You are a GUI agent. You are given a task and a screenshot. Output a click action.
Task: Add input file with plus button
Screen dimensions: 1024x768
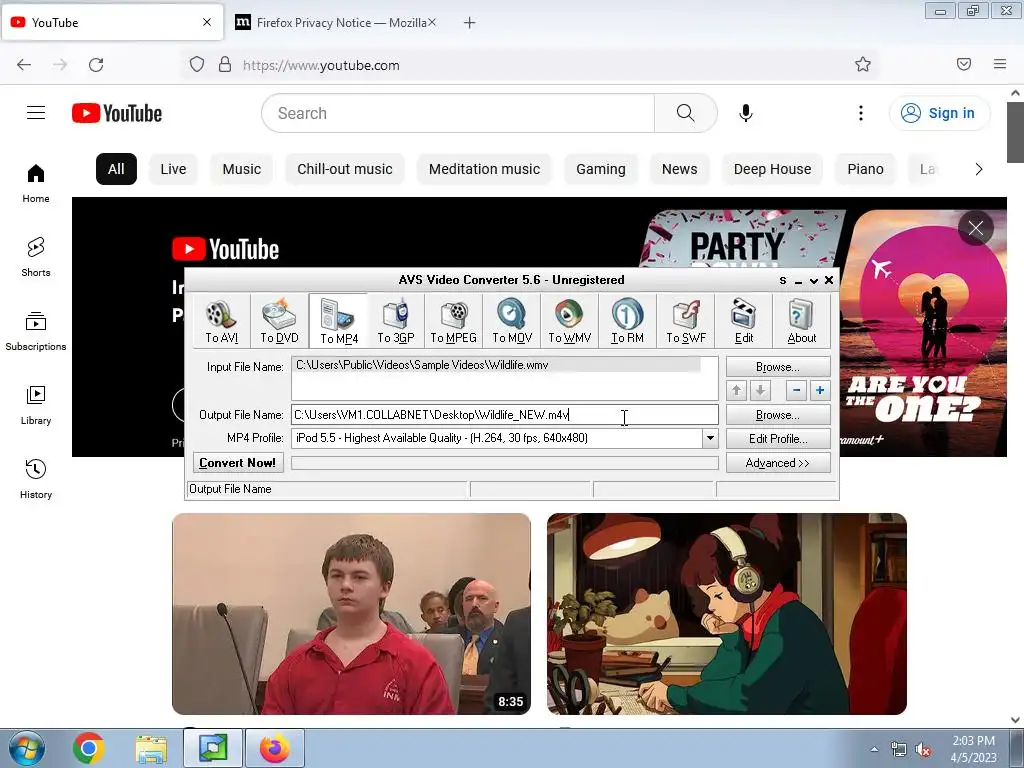pos(820,391)
